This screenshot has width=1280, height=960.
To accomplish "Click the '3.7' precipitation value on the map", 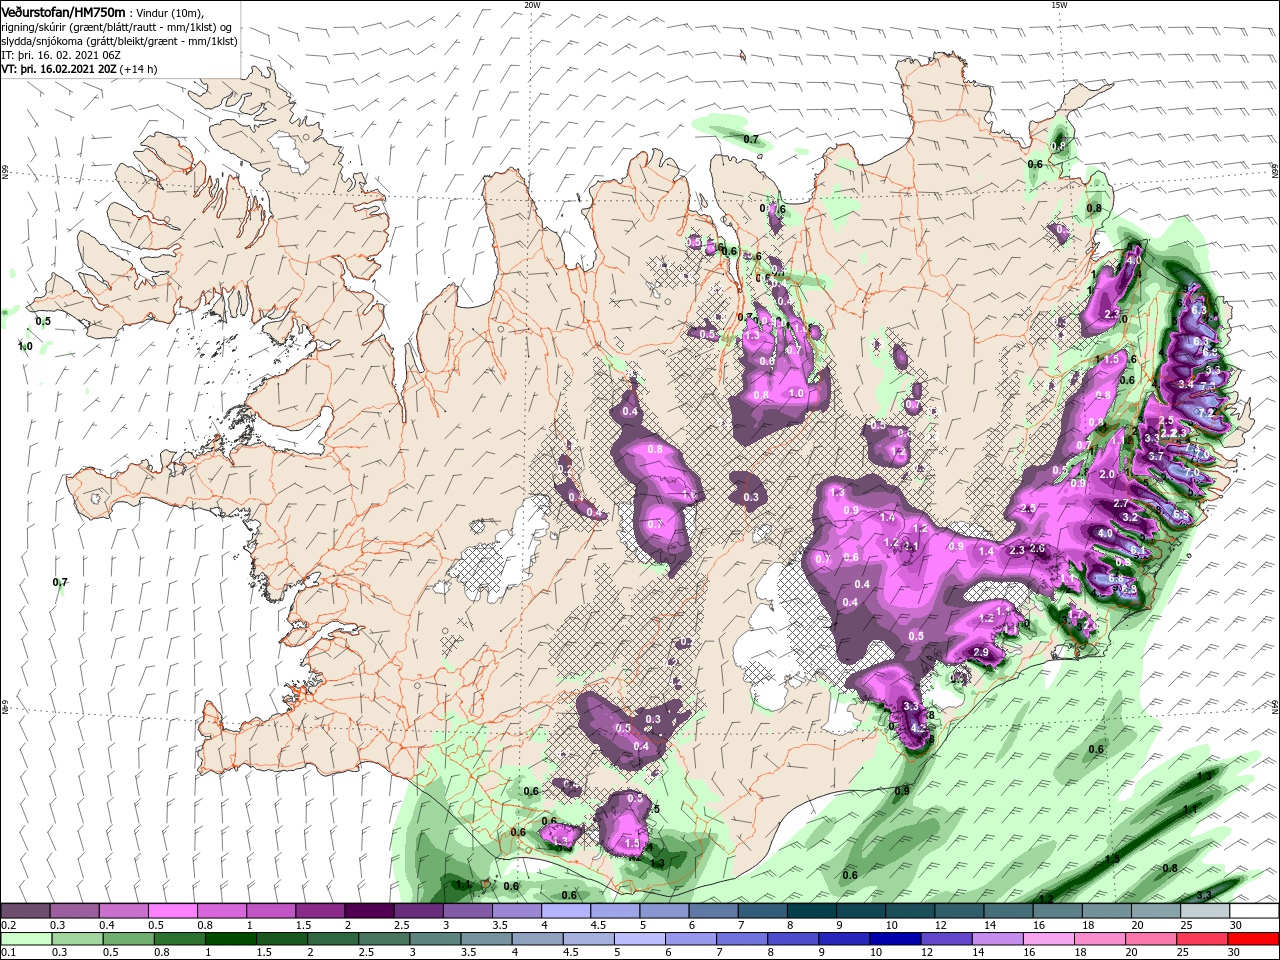I will [1156, 456].
